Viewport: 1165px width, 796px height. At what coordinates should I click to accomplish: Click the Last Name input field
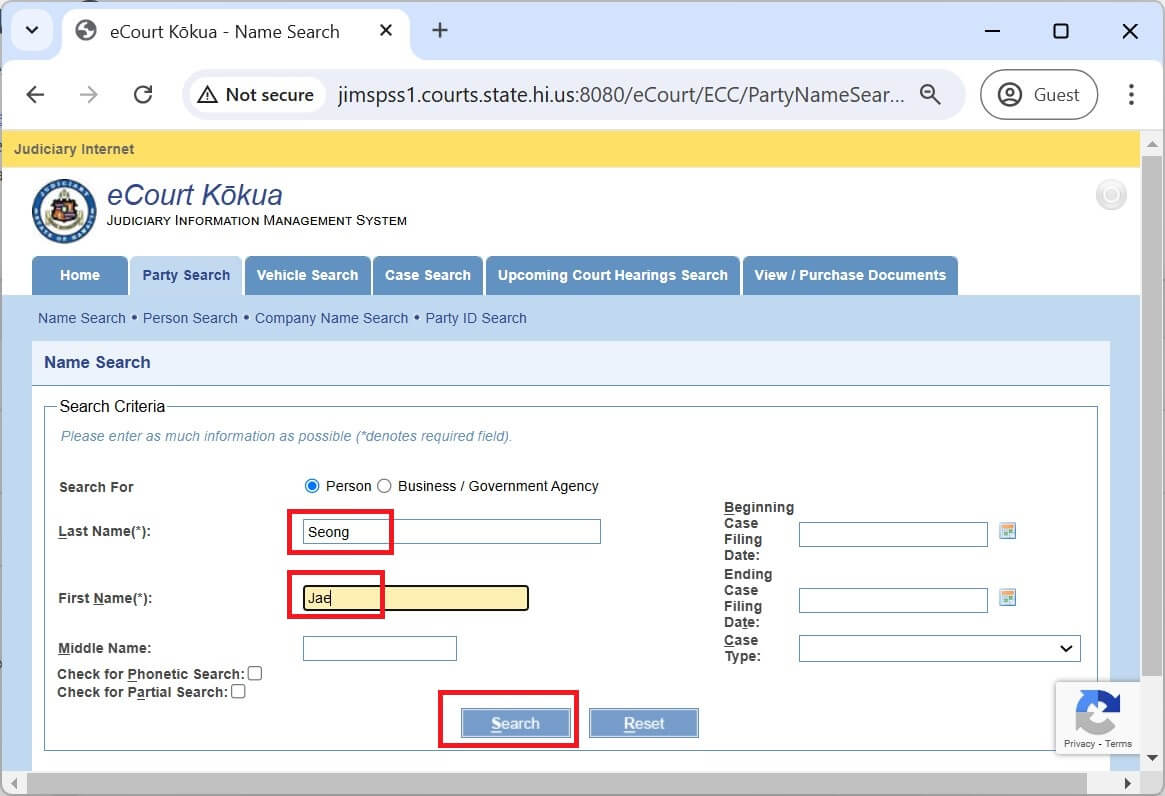click(x=452, y=531)
